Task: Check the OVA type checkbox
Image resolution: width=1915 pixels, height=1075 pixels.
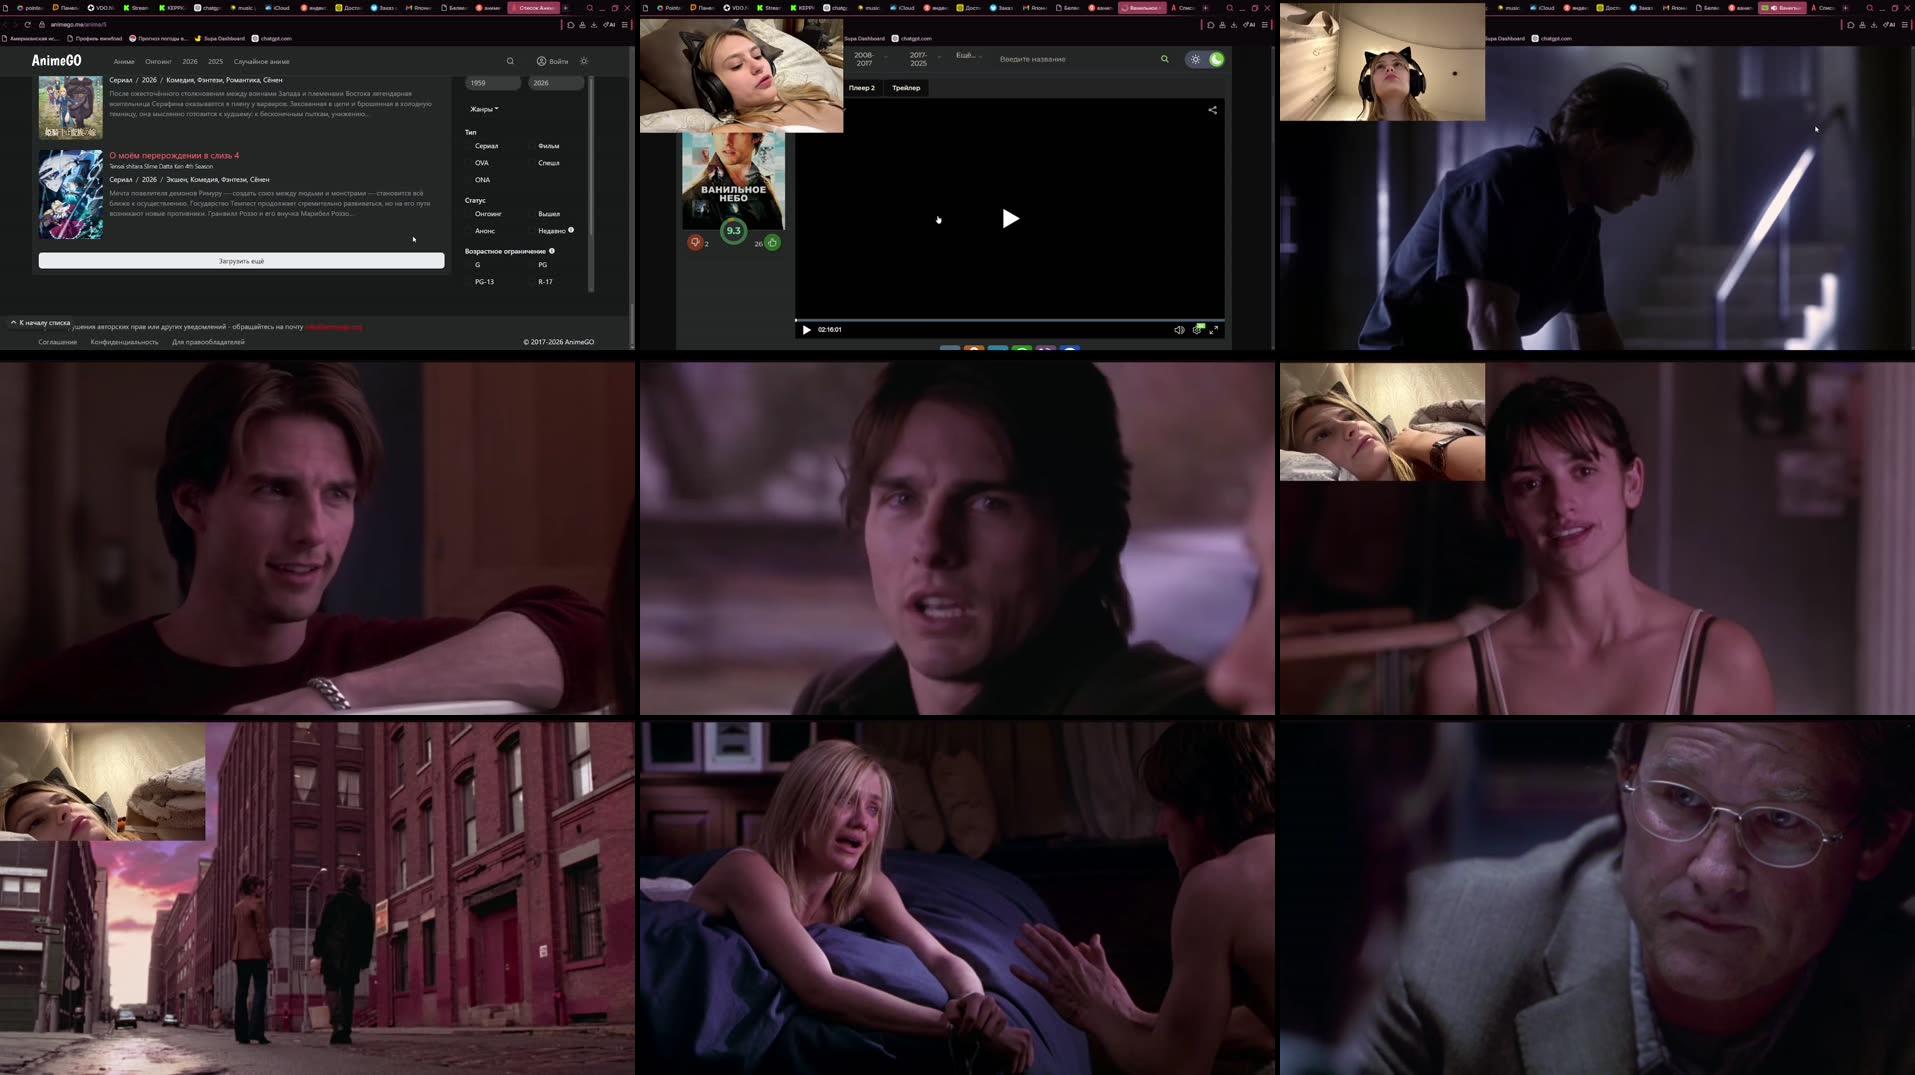Action: 469,163
